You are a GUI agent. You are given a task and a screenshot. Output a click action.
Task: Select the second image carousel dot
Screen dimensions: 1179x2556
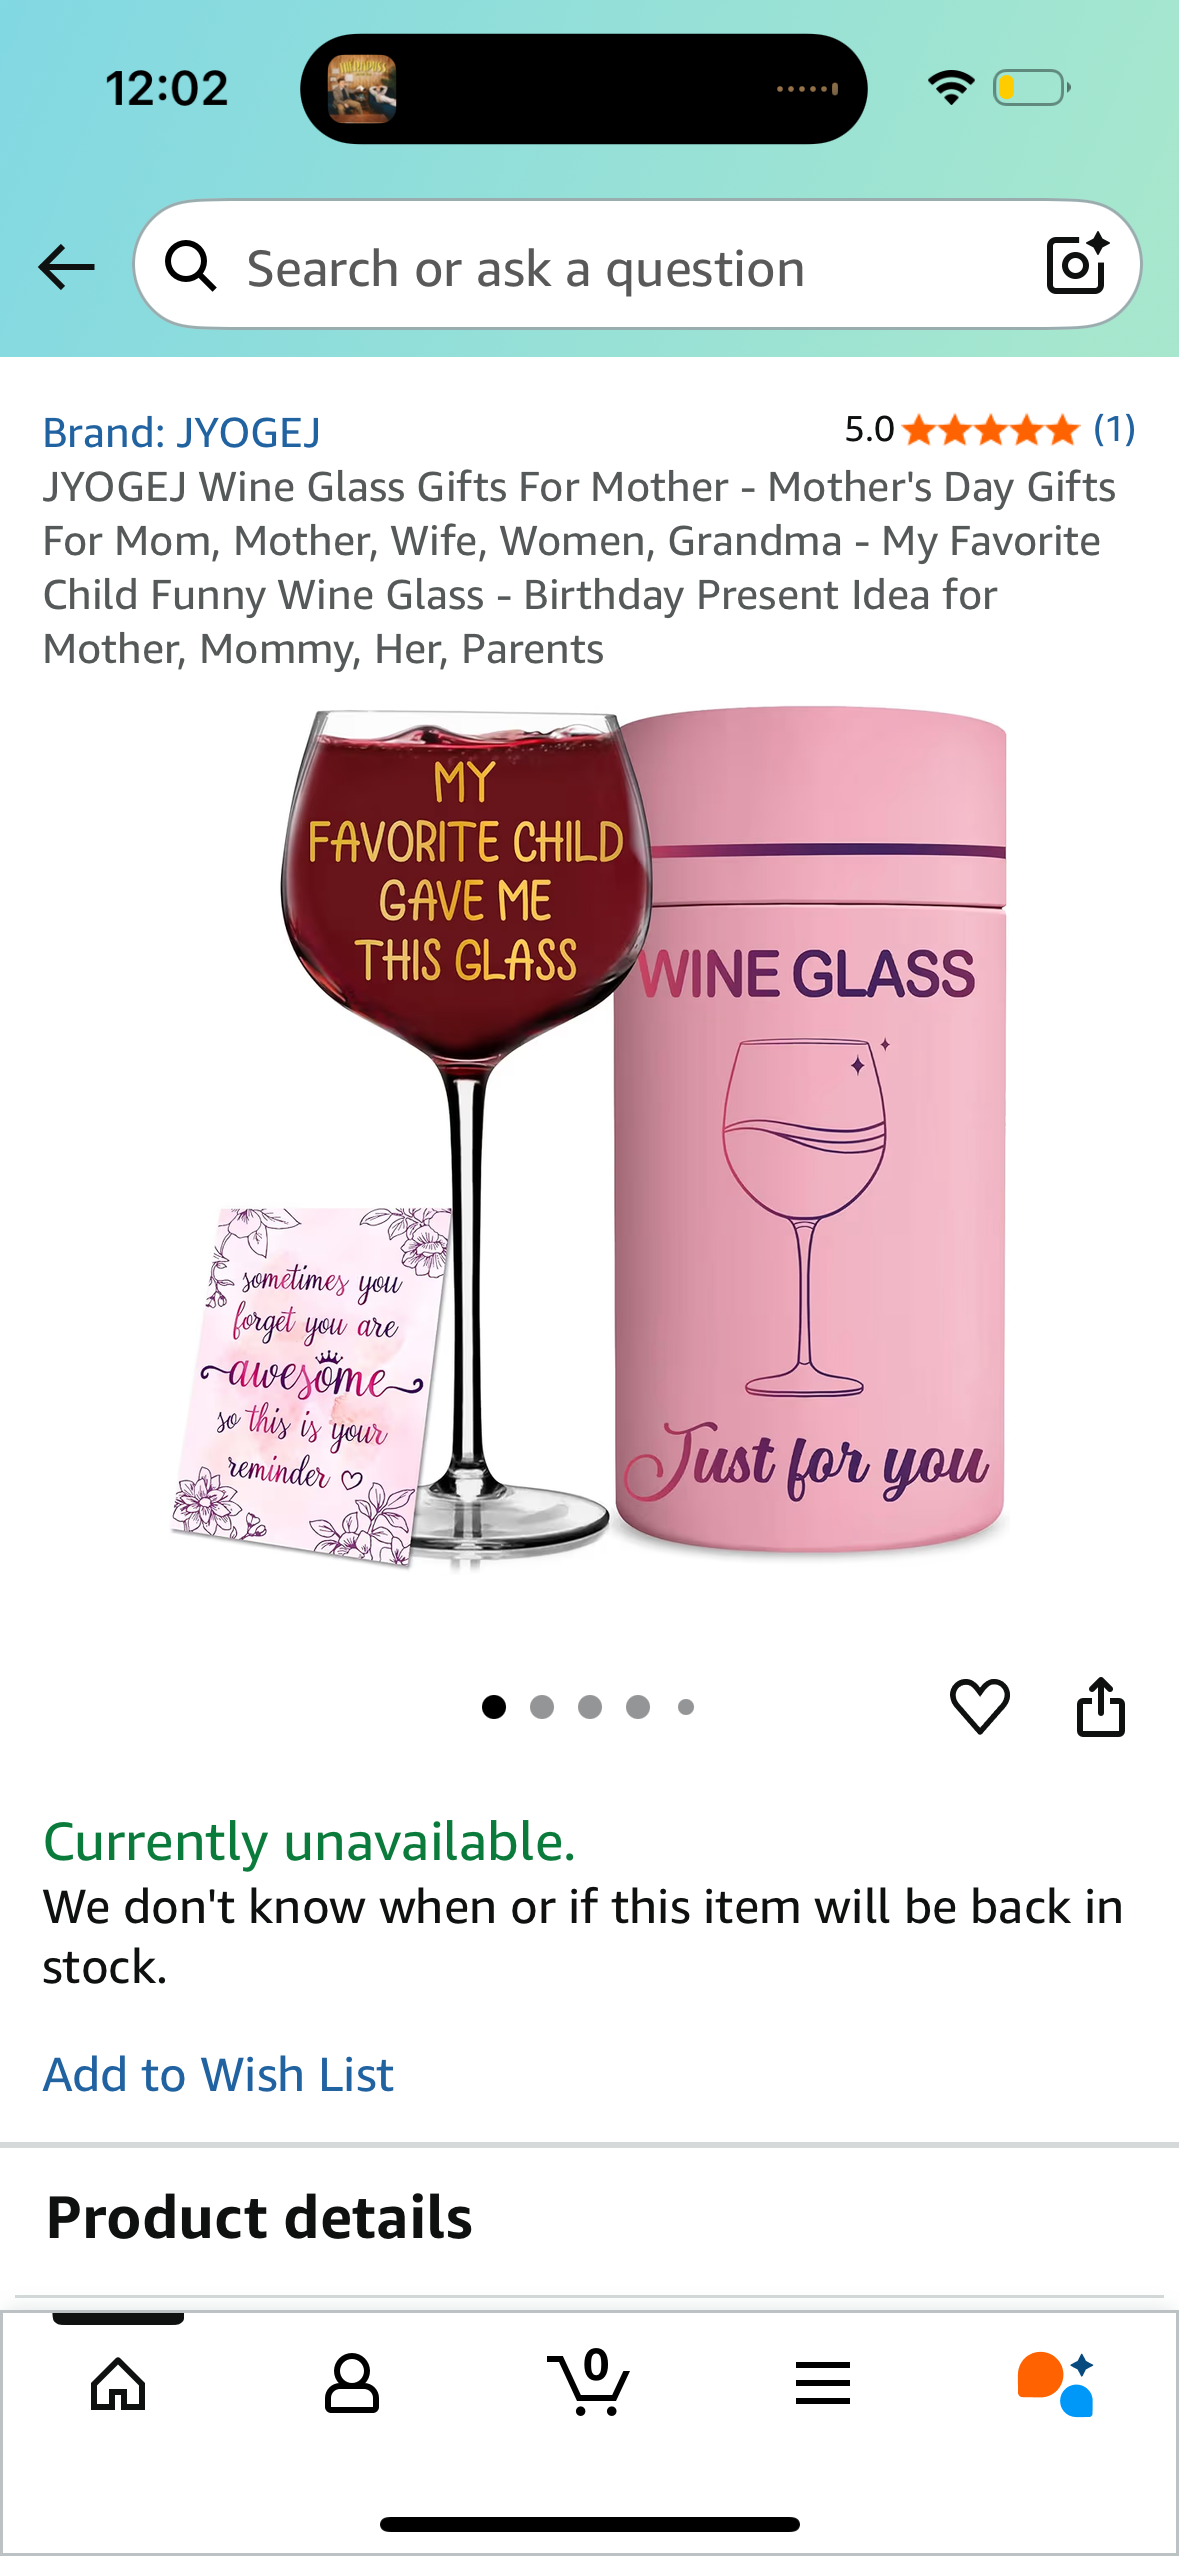click(x=542, y=1707)
